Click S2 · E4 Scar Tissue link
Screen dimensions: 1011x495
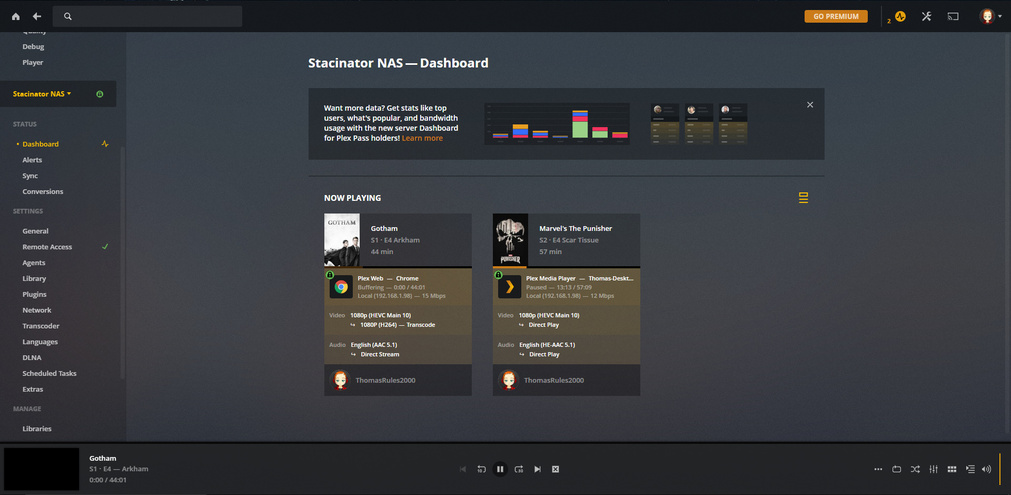569,240
